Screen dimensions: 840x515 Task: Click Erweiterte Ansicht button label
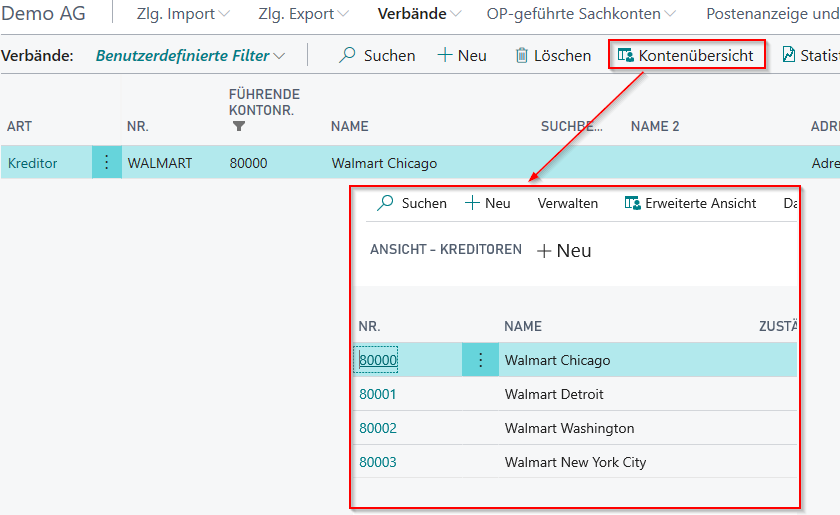(701, 203)
